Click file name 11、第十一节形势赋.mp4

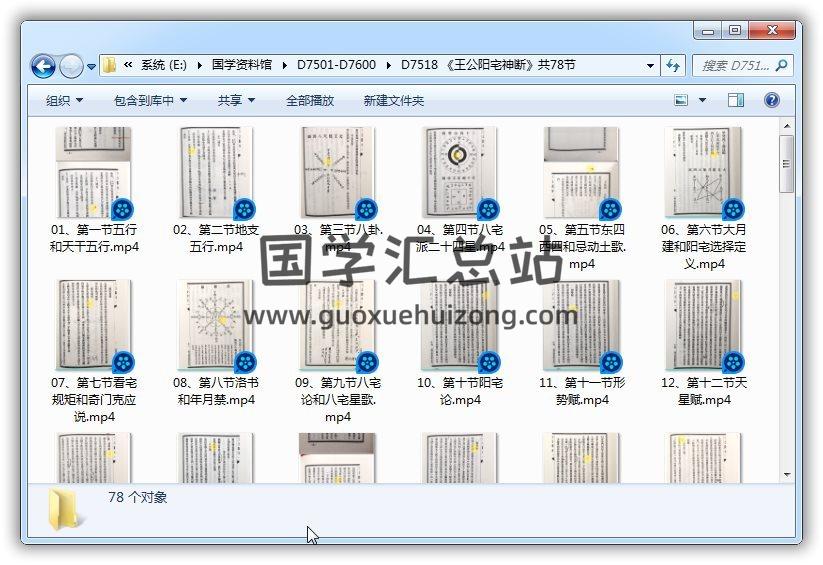[x=582, y=391]
